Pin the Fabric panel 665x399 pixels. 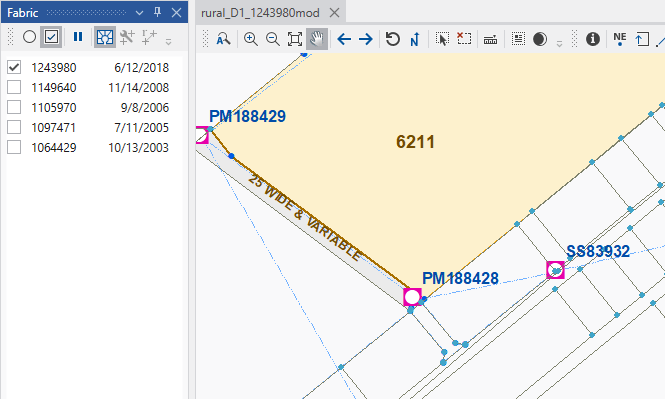pyautogui.click(x=157, y=12)
